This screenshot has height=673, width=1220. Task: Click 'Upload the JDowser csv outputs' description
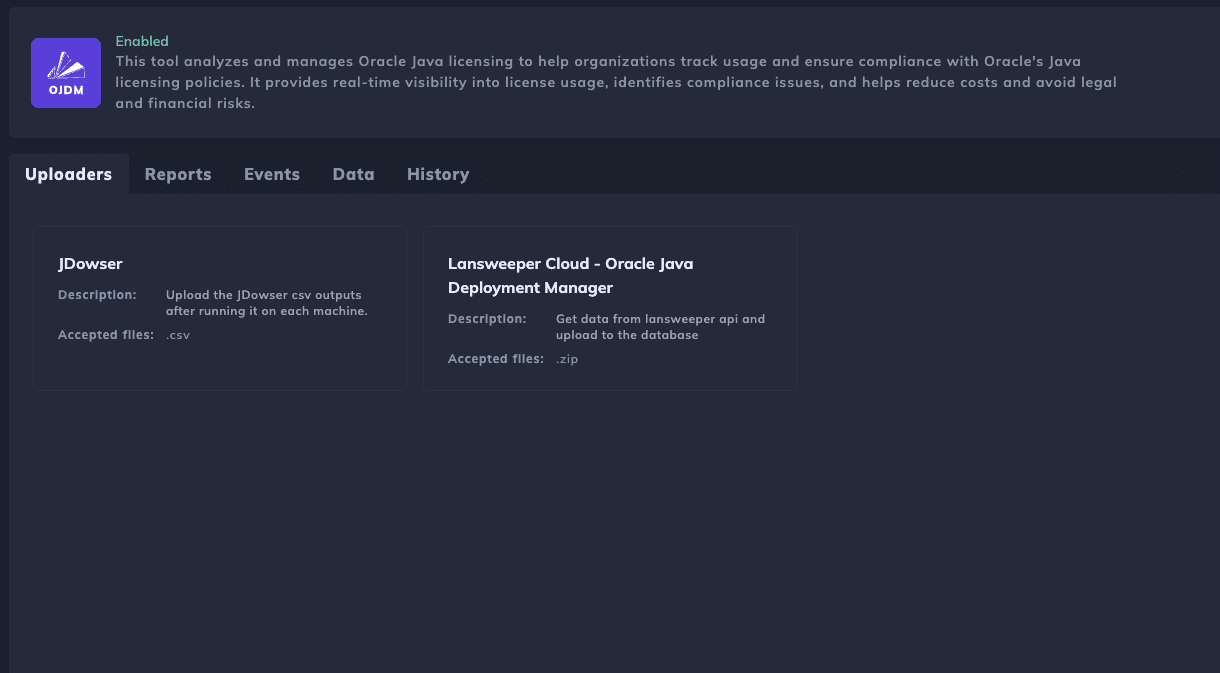(267, 303)
